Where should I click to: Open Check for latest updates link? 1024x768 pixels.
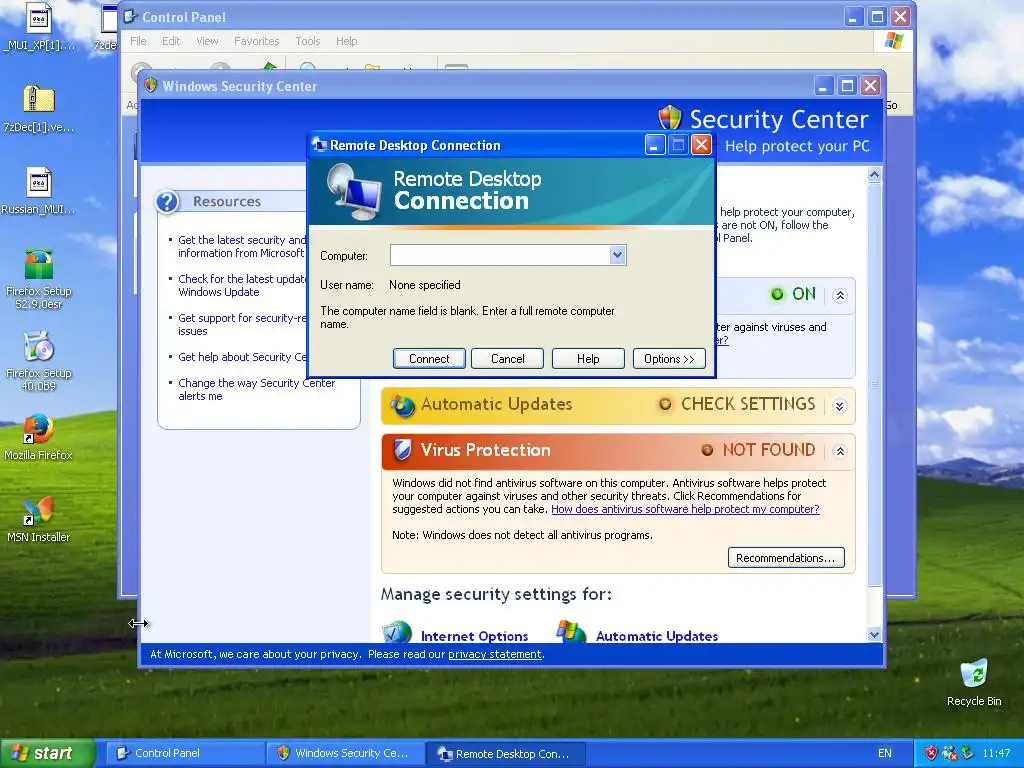[242, 285]
